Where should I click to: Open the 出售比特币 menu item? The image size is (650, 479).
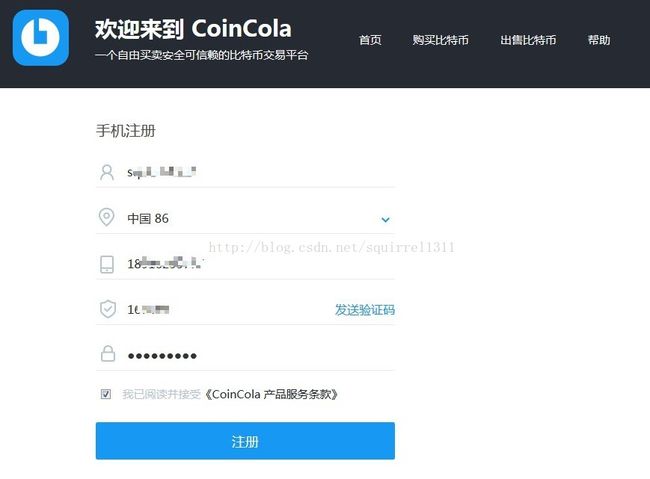pos(528,40)
